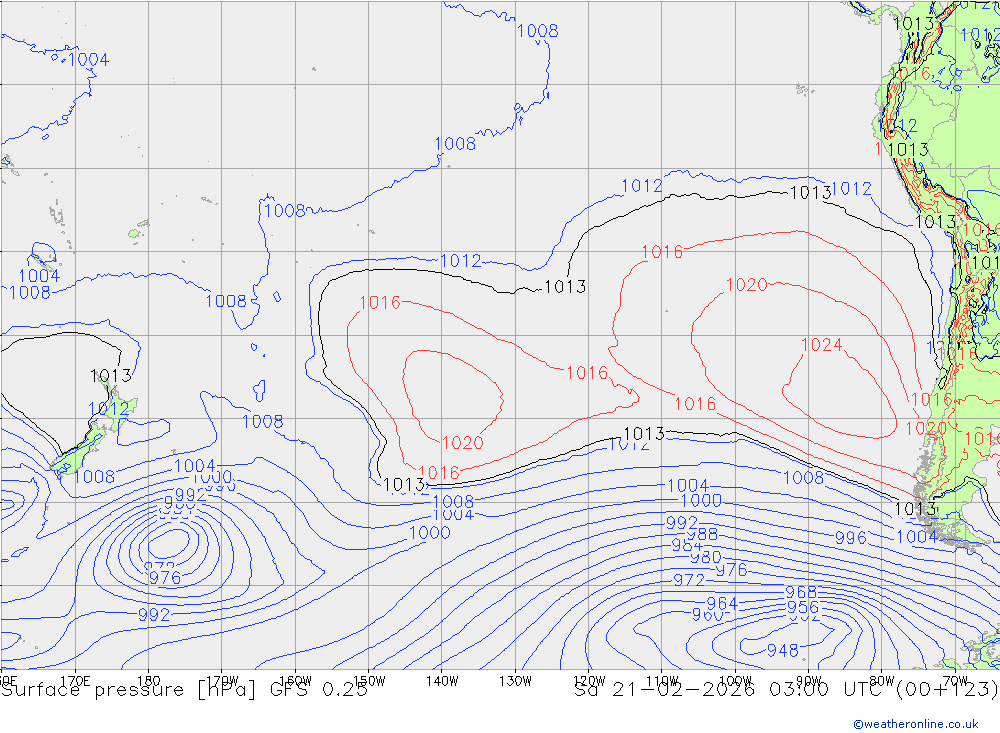Click the 980 isobar label
1000x733 pixels.
[706, 558]
